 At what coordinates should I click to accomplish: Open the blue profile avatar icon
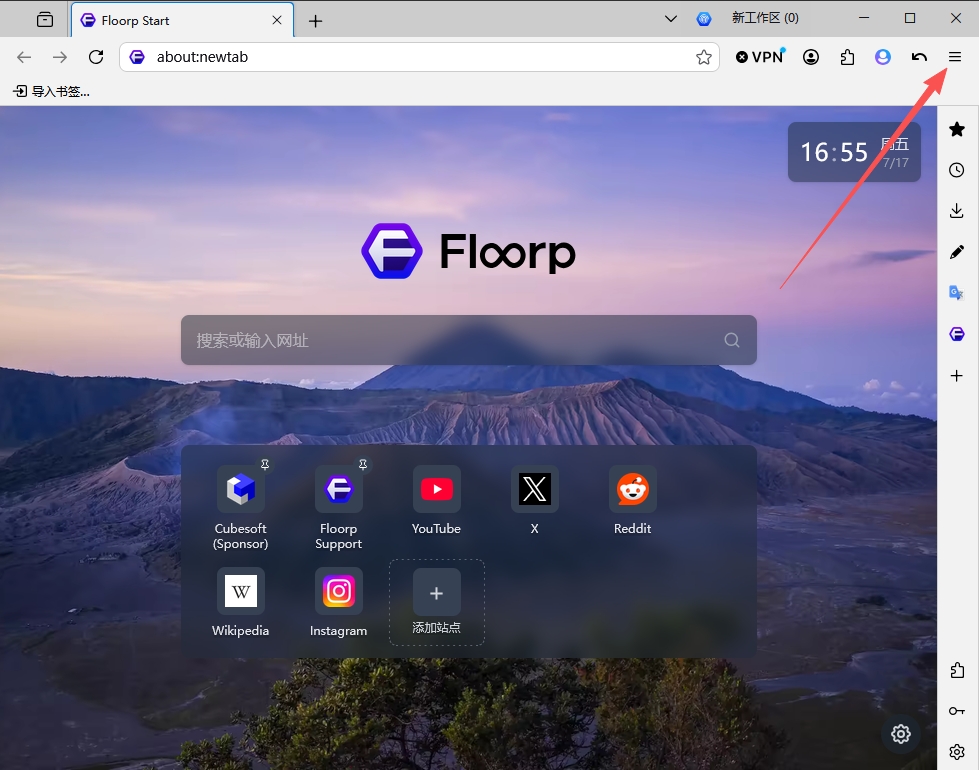tap(882, 57)
